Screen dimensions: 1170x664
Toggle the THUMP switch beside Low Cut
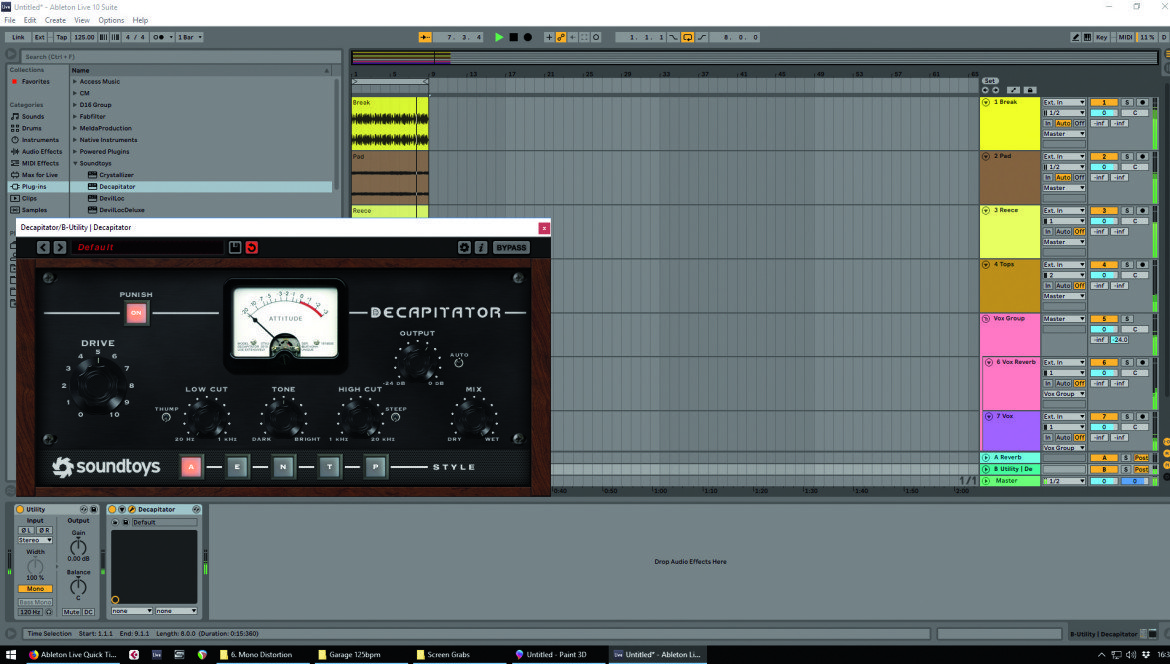[x=166, y=417]
